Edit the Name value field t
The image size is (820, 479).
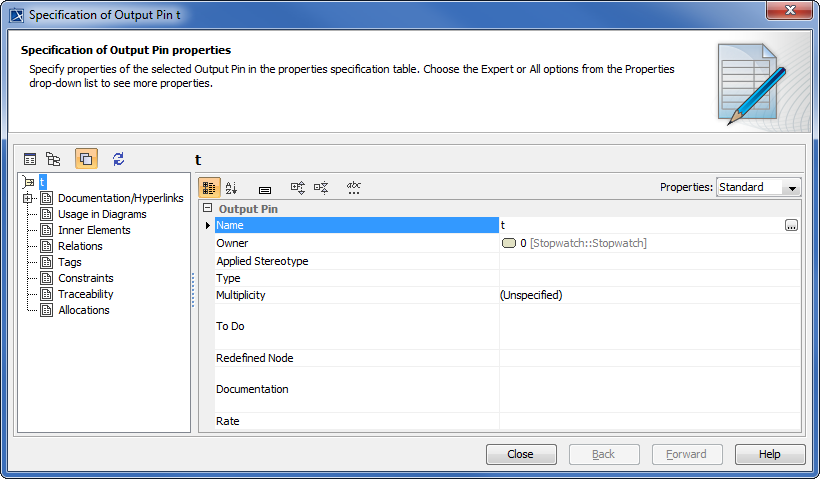click(x=642, y=225)
